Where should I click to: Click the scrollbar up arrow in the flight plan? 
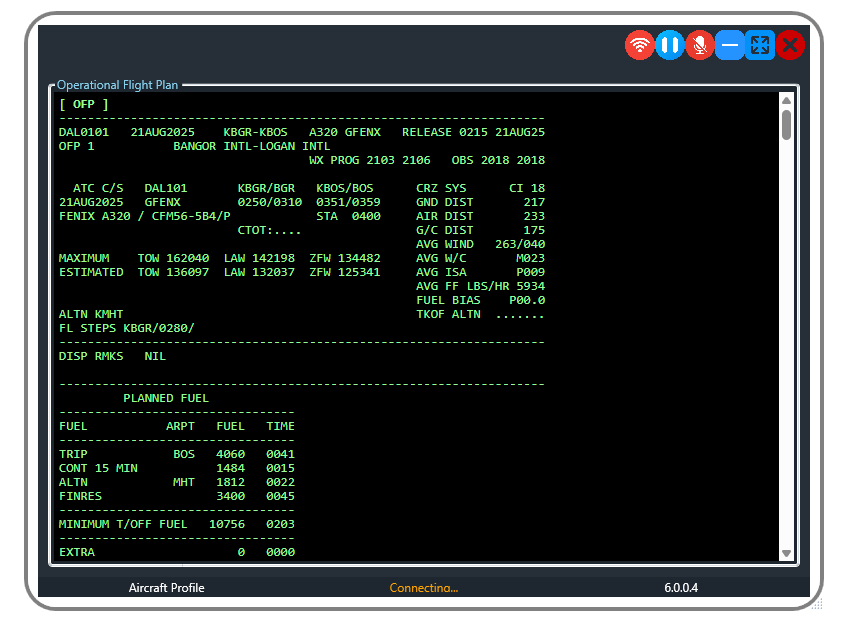(x=786, y=100)
